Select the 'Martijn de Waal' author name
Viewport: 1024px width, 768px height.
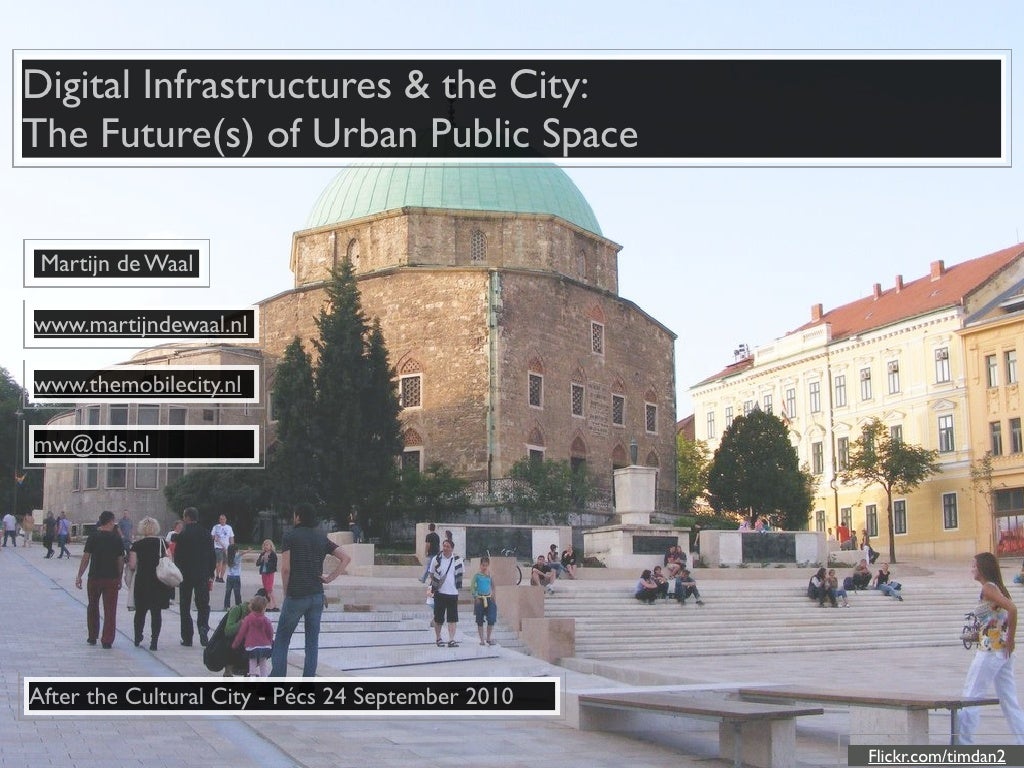[x=117, y=263]
